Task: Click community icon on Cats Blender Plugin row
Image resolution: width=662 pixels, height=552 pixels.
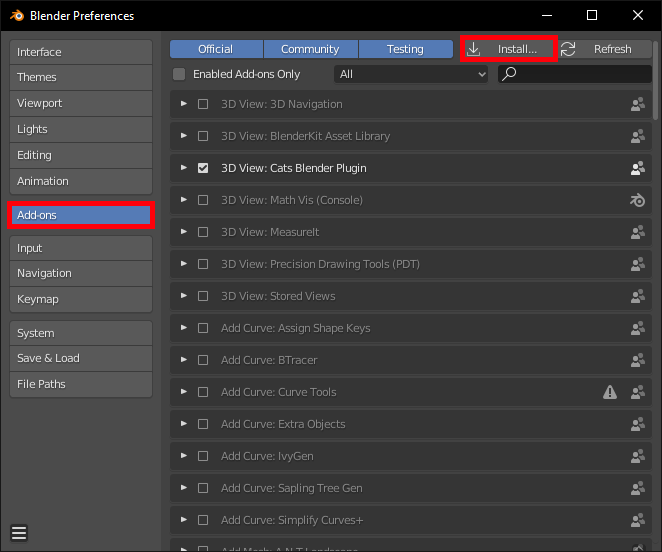Action: (638, 168)
